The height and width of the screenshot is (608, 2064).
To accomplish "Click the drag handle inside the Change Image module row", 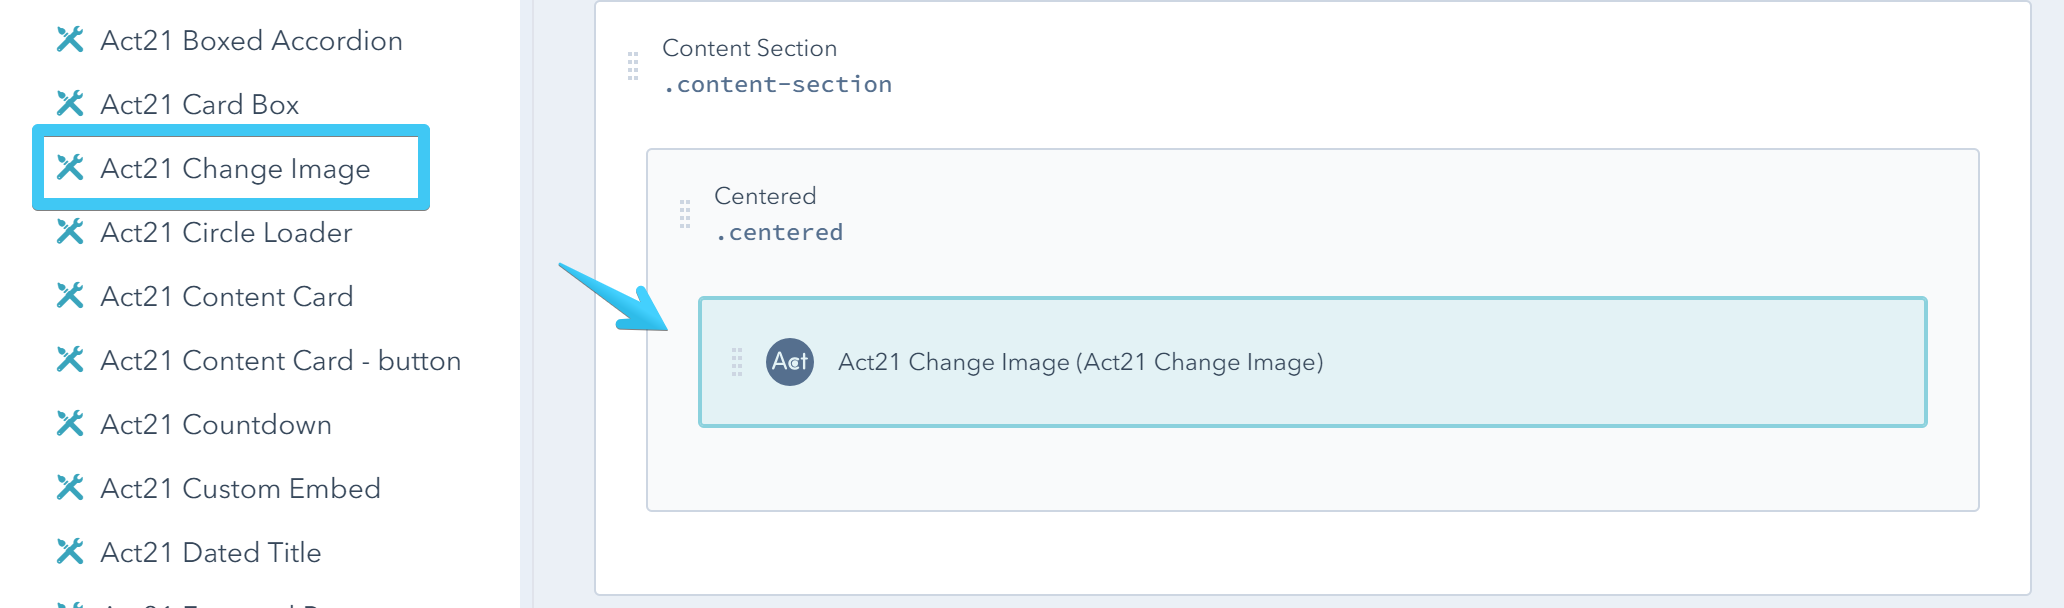I will click(737, 362).
